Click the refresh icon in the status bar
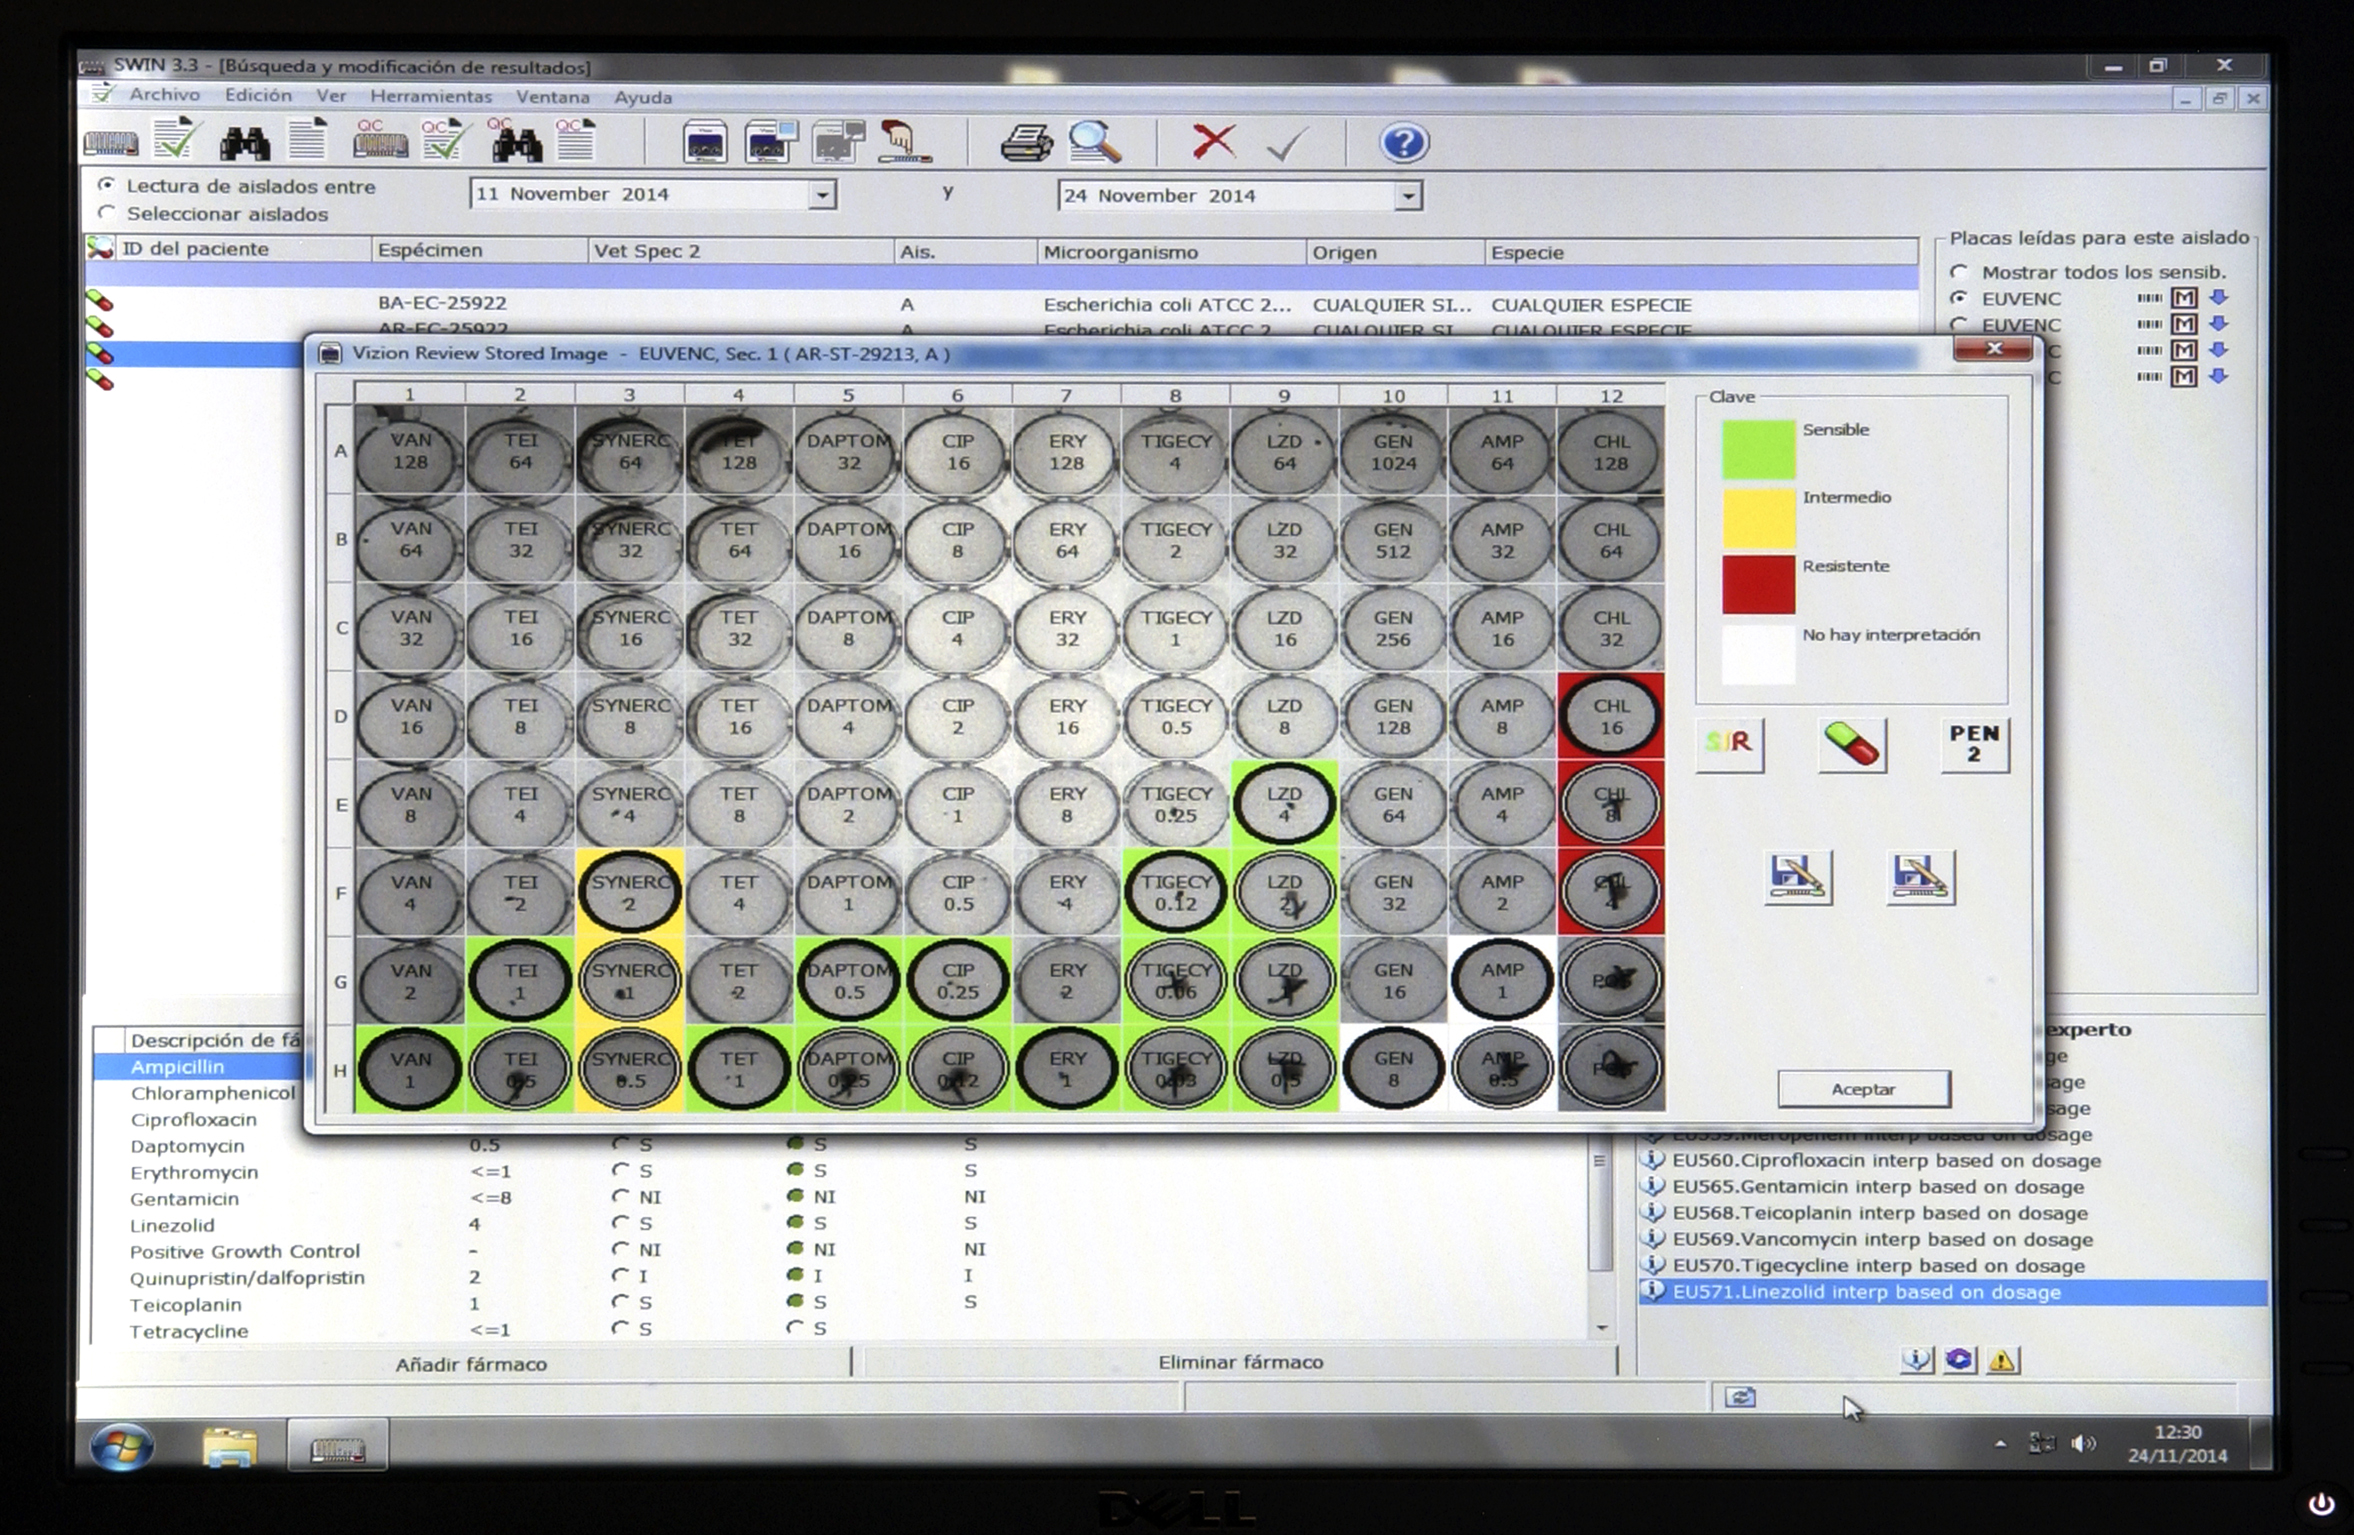Image resolution: width=2354 pixels, height=1535 pixels. click(1740, 1397)
